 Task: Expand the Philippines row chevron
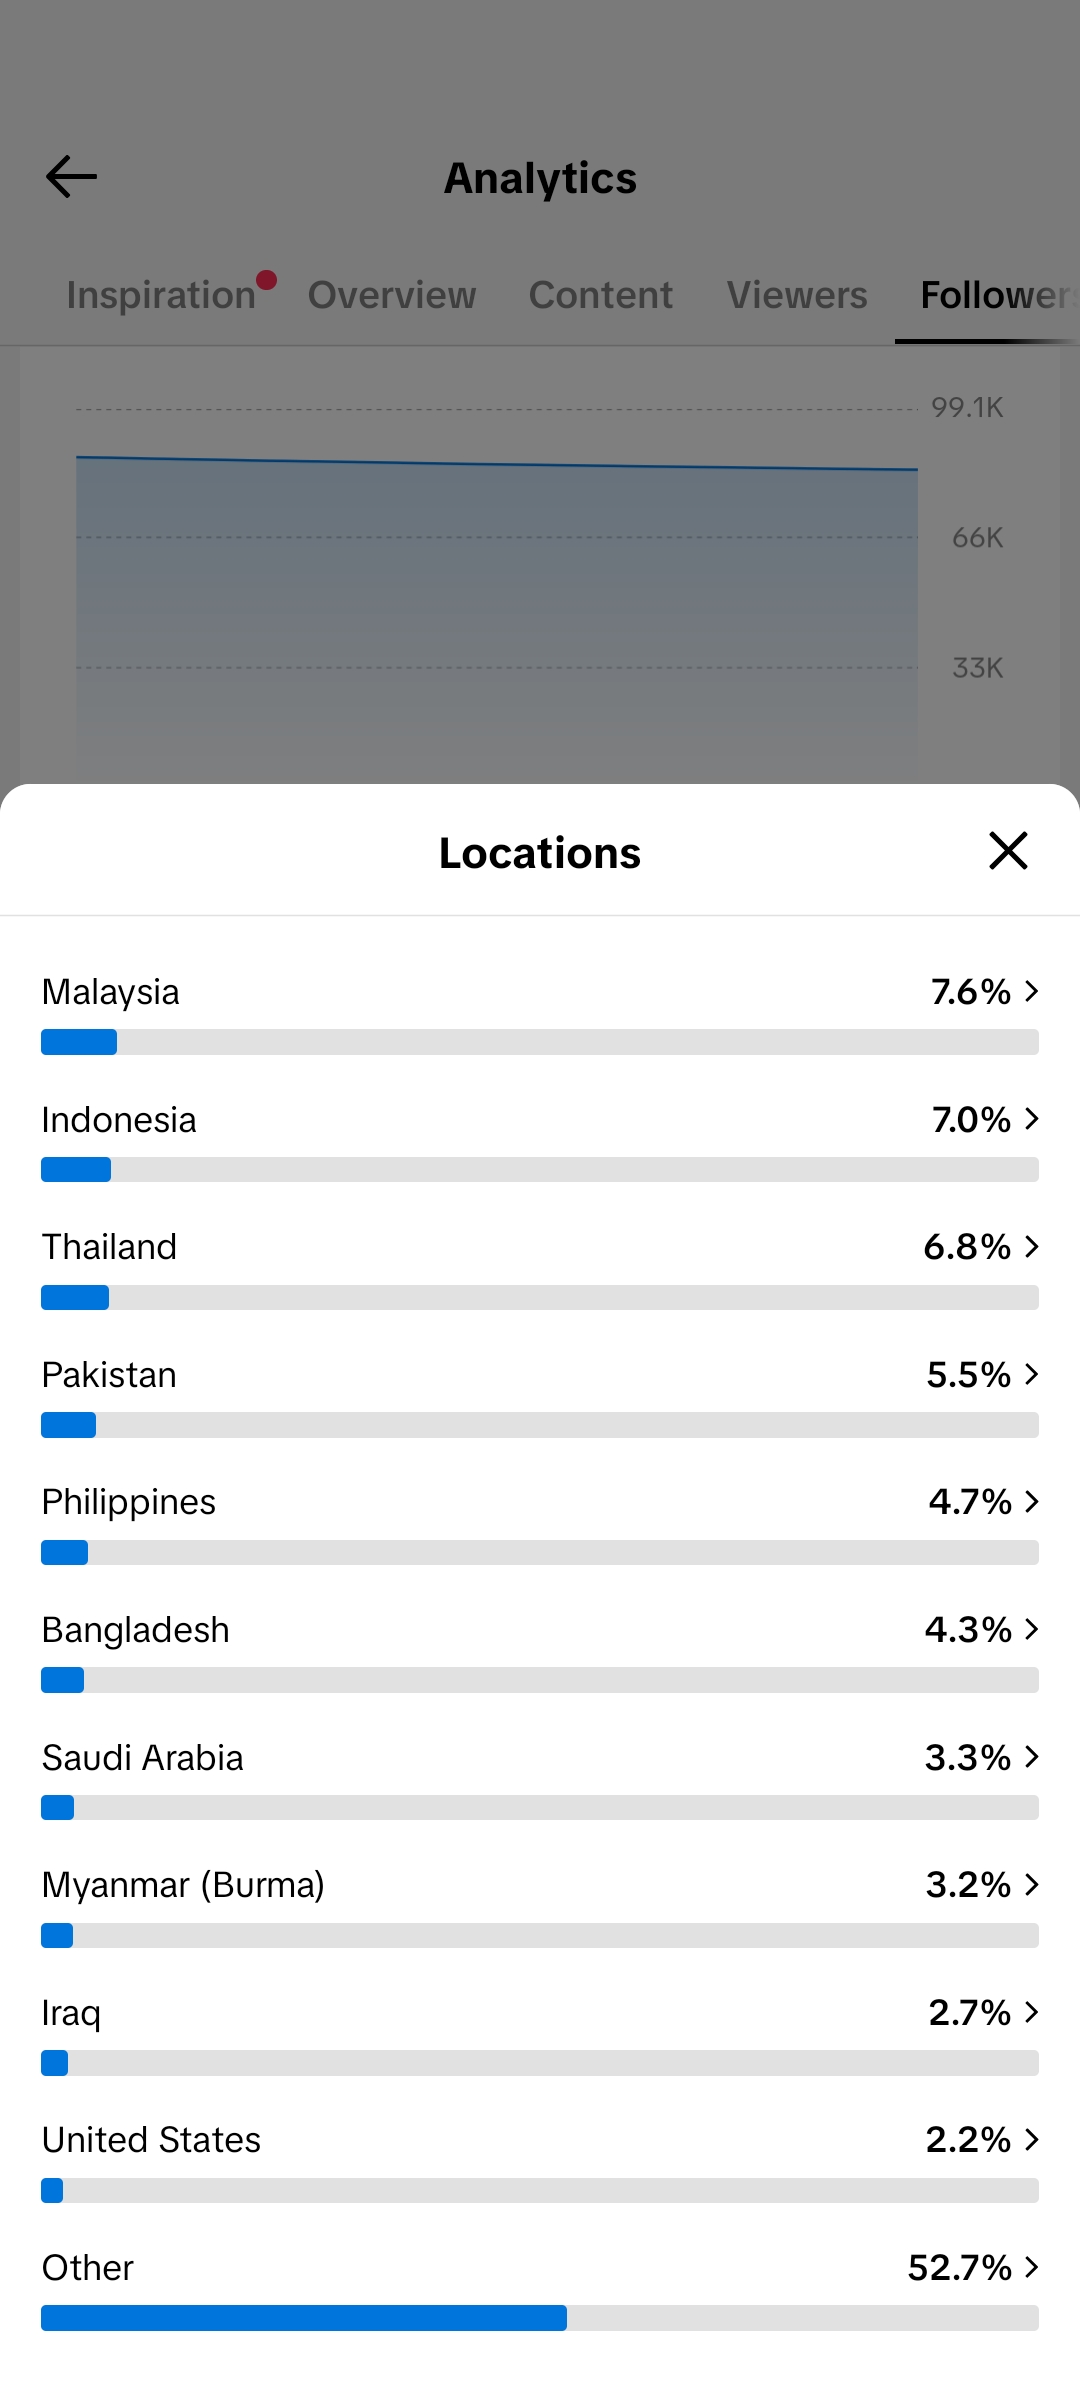pyautogui.click(x=1032, y=1502)
